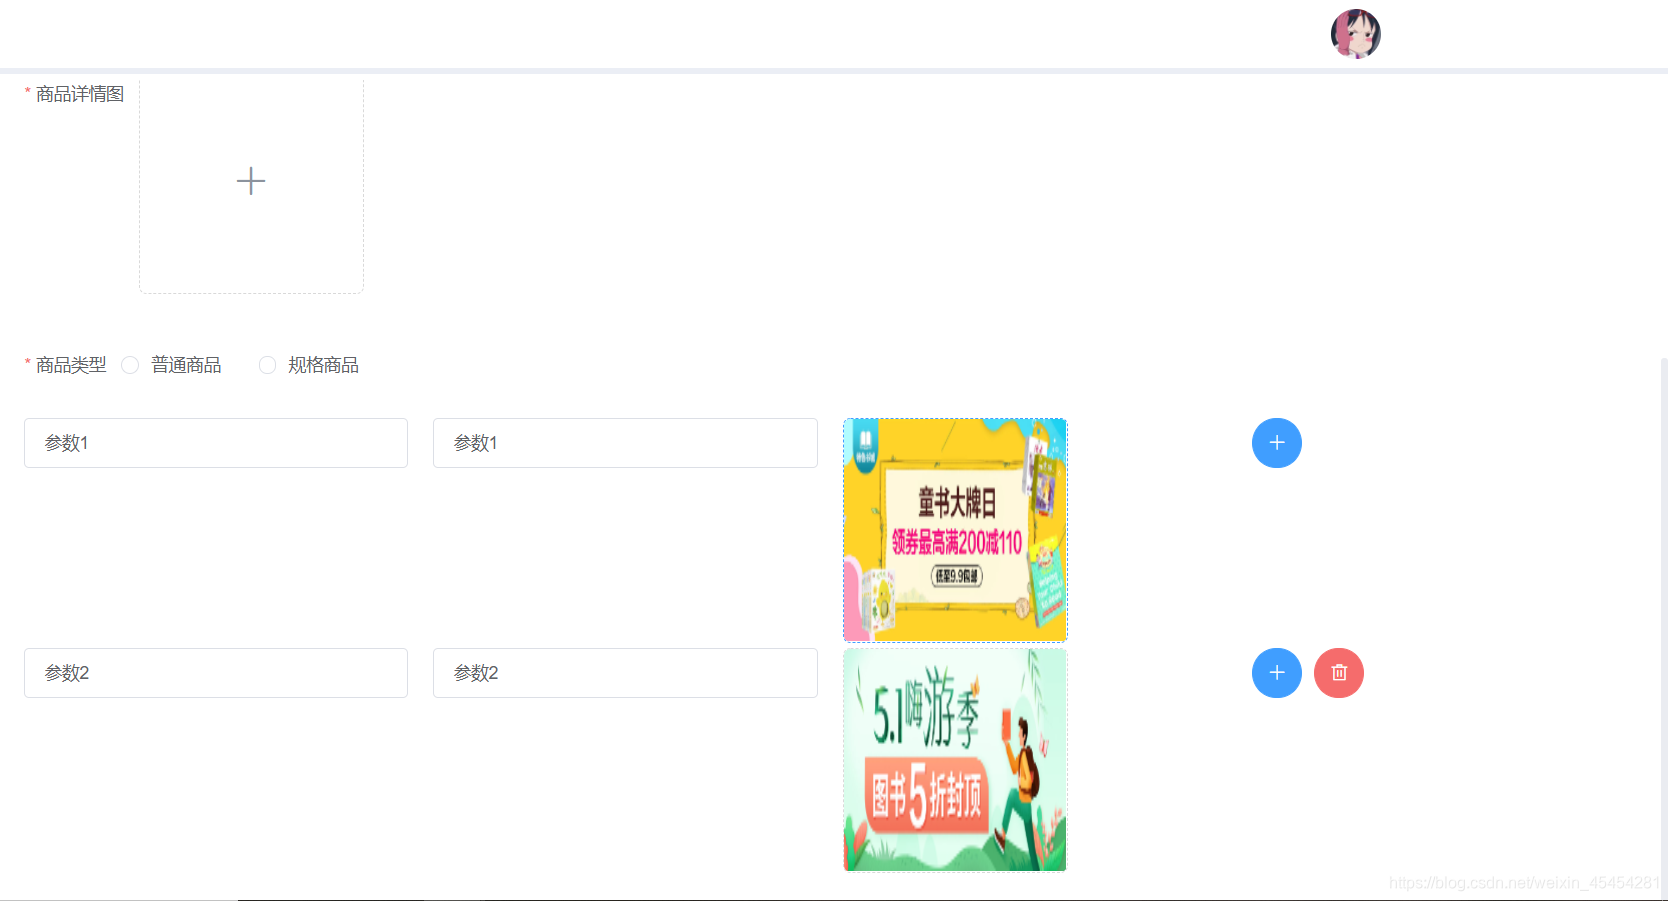Open the user avatar profile menu

click(x=1355, y=34)
